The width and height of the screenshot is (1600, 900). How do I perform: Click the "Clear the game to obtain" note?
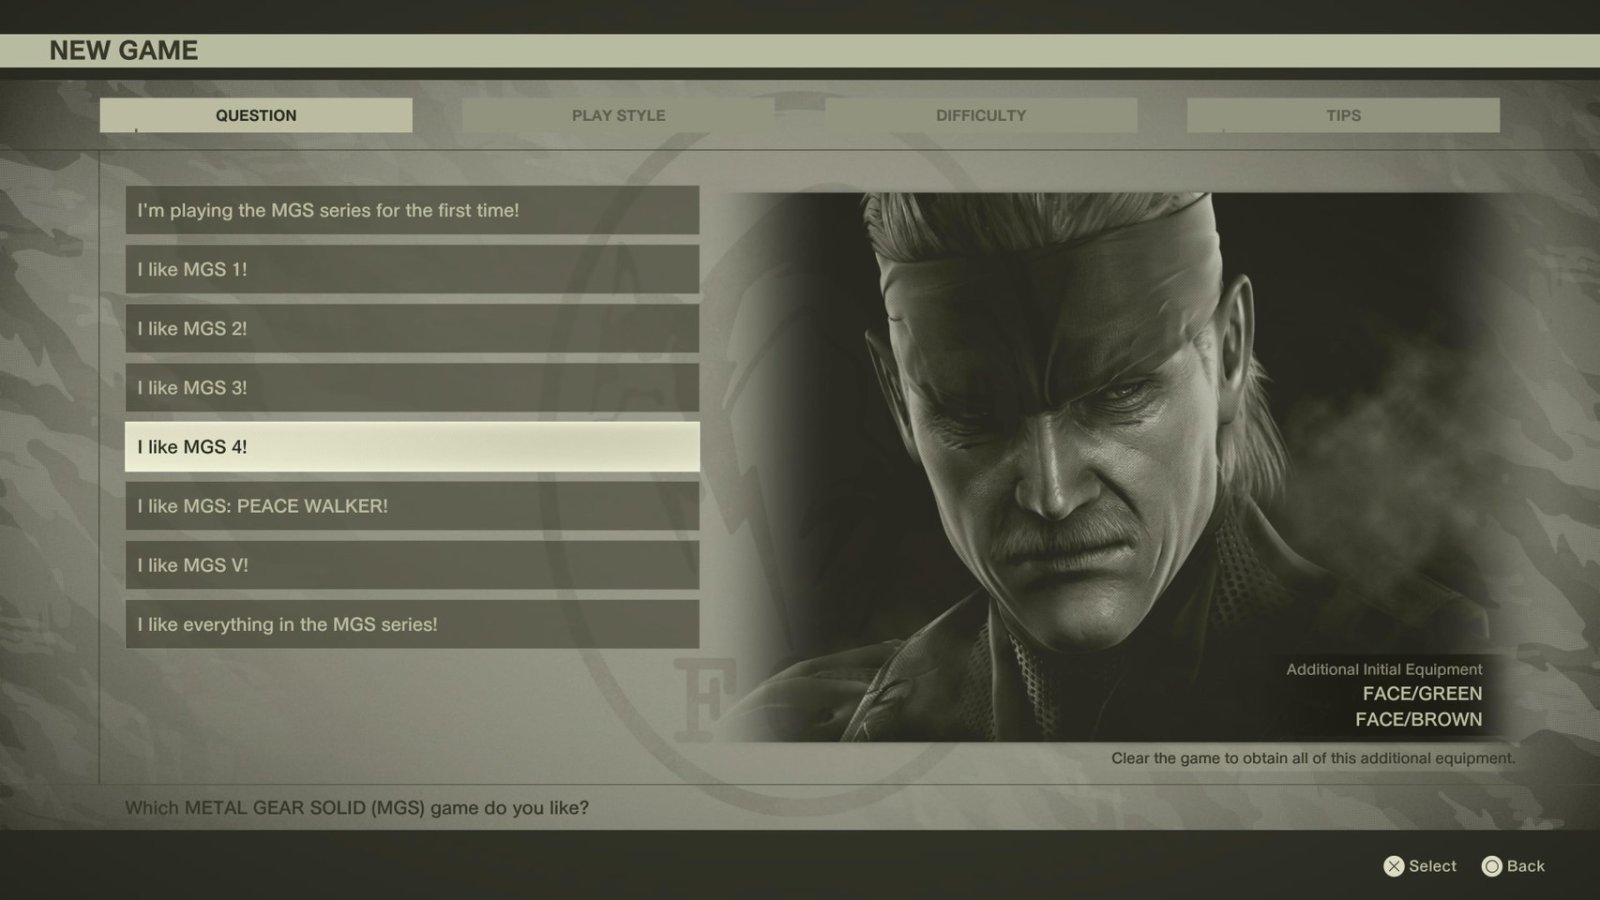click(x=1313, y=758)
